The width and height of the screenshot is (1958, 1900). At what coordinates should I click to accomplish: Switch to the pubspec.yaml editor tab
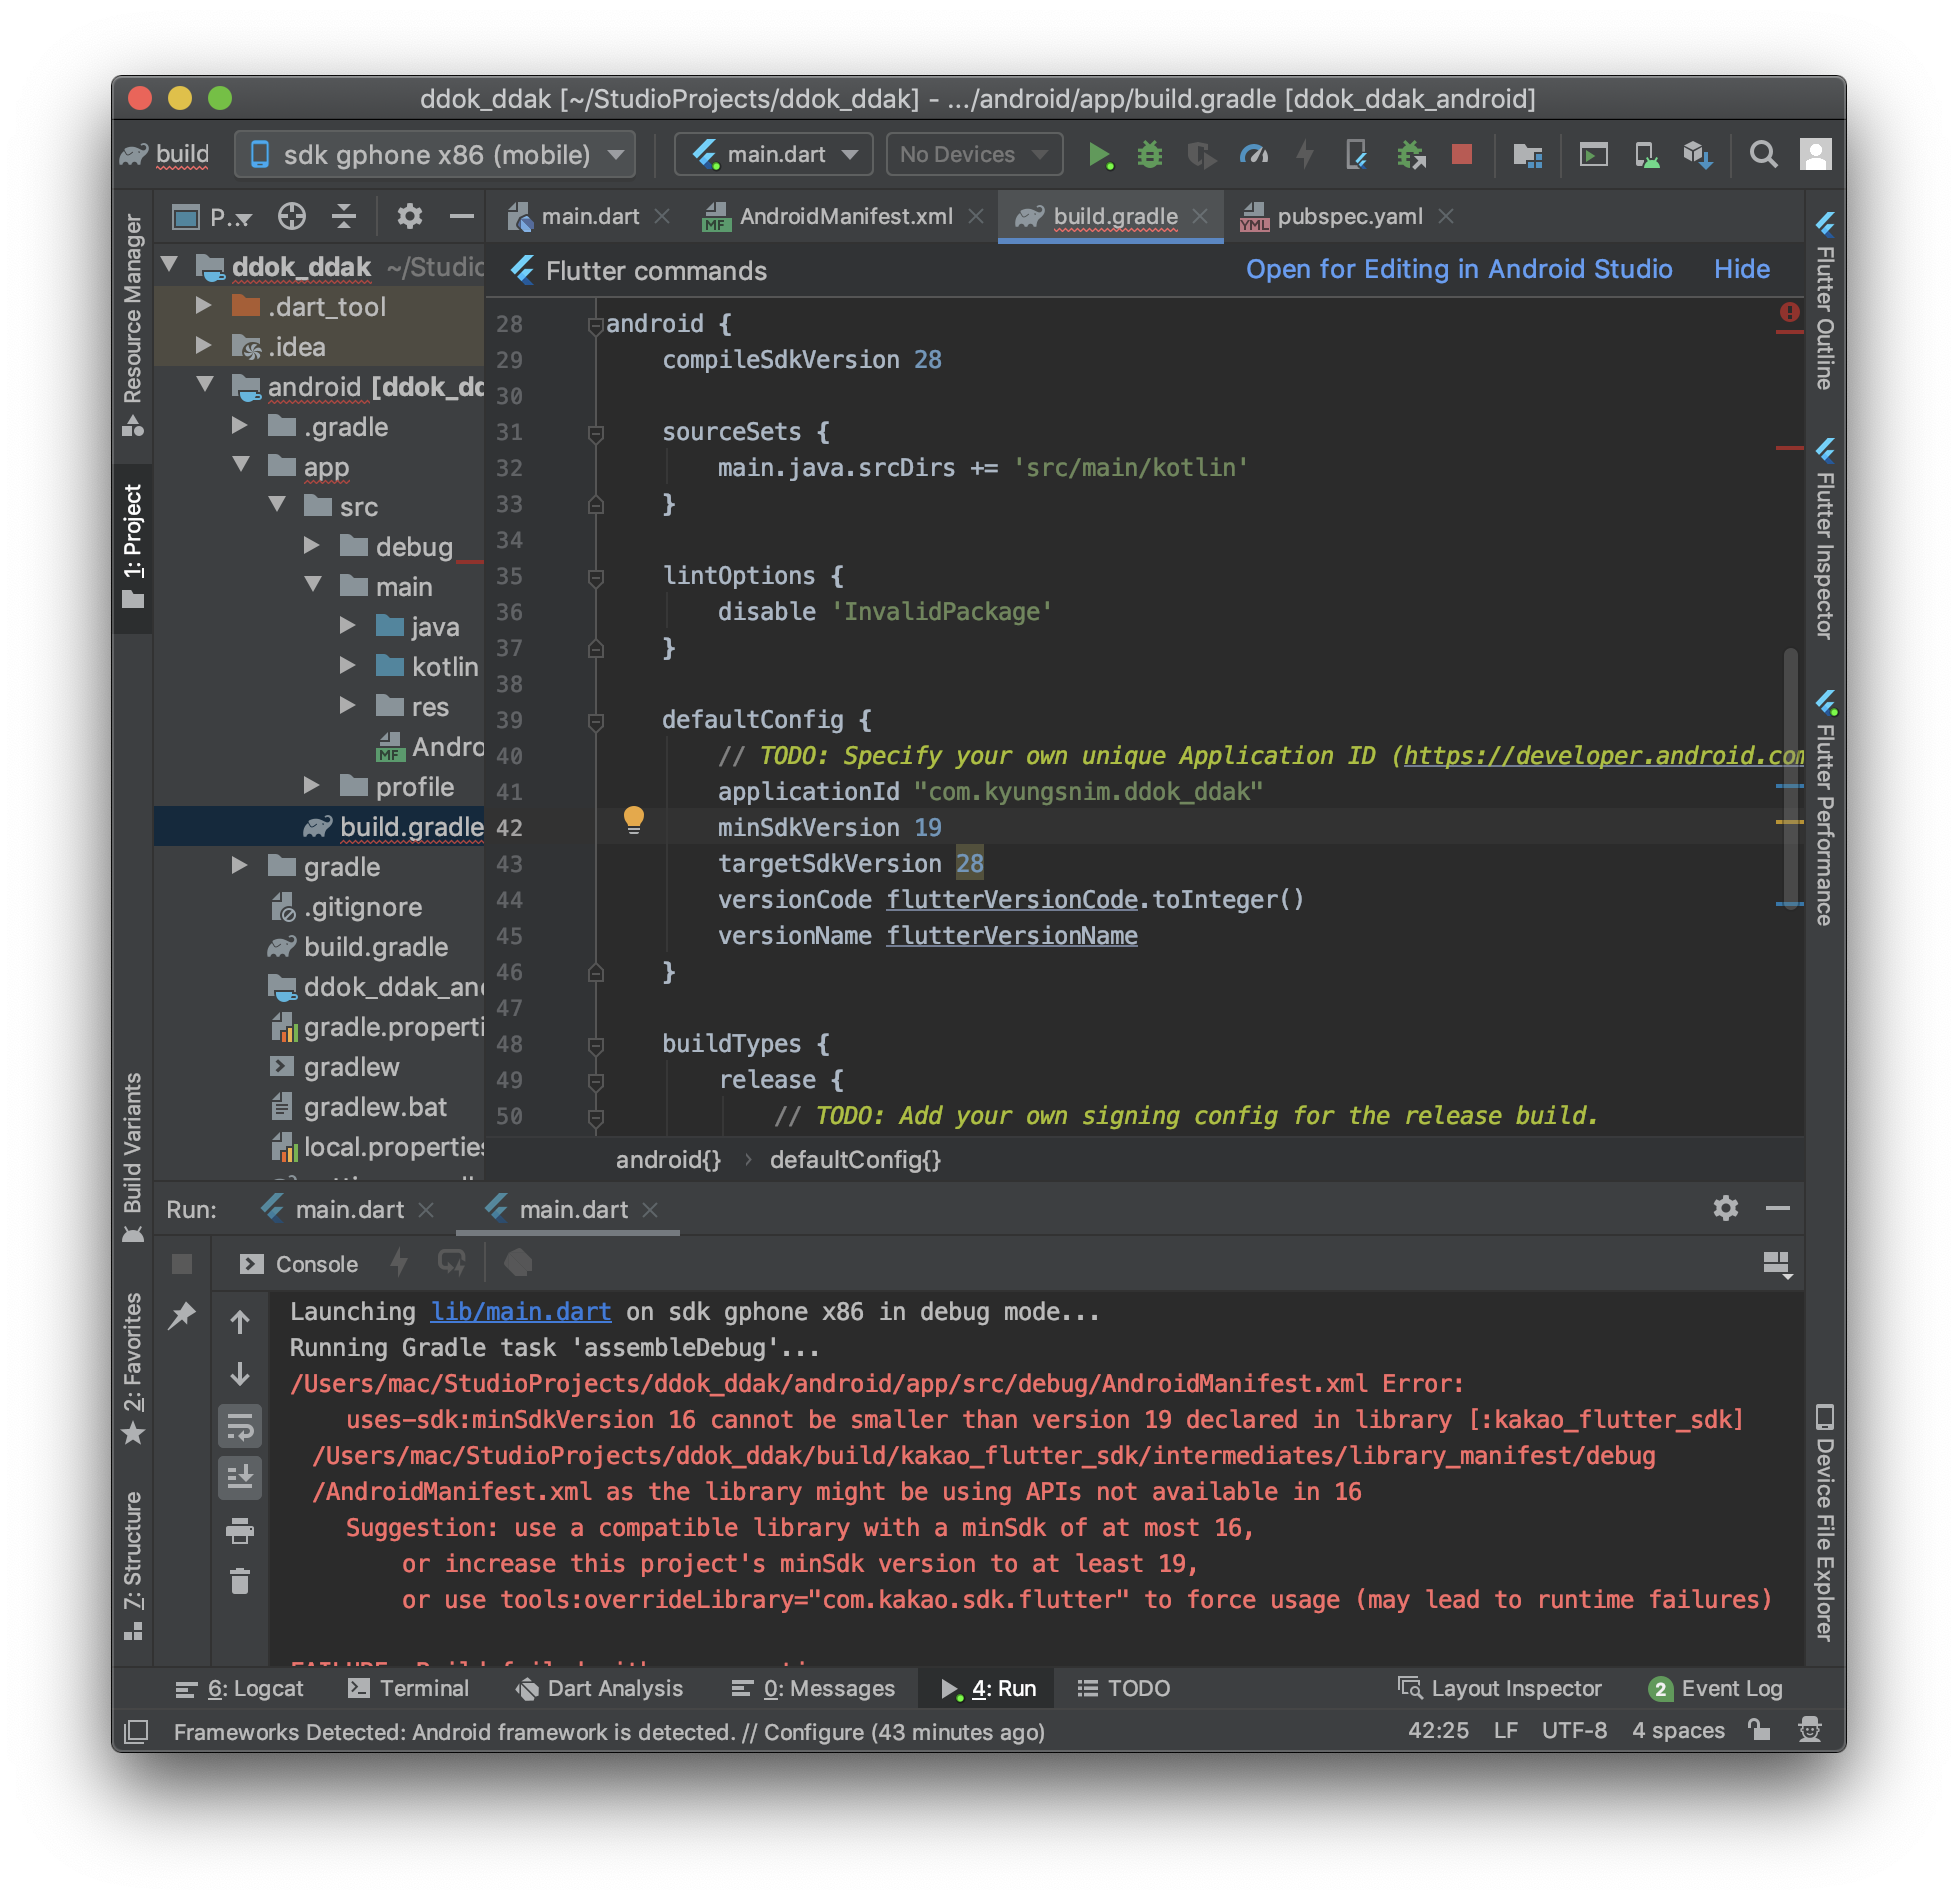(1348, 217)
